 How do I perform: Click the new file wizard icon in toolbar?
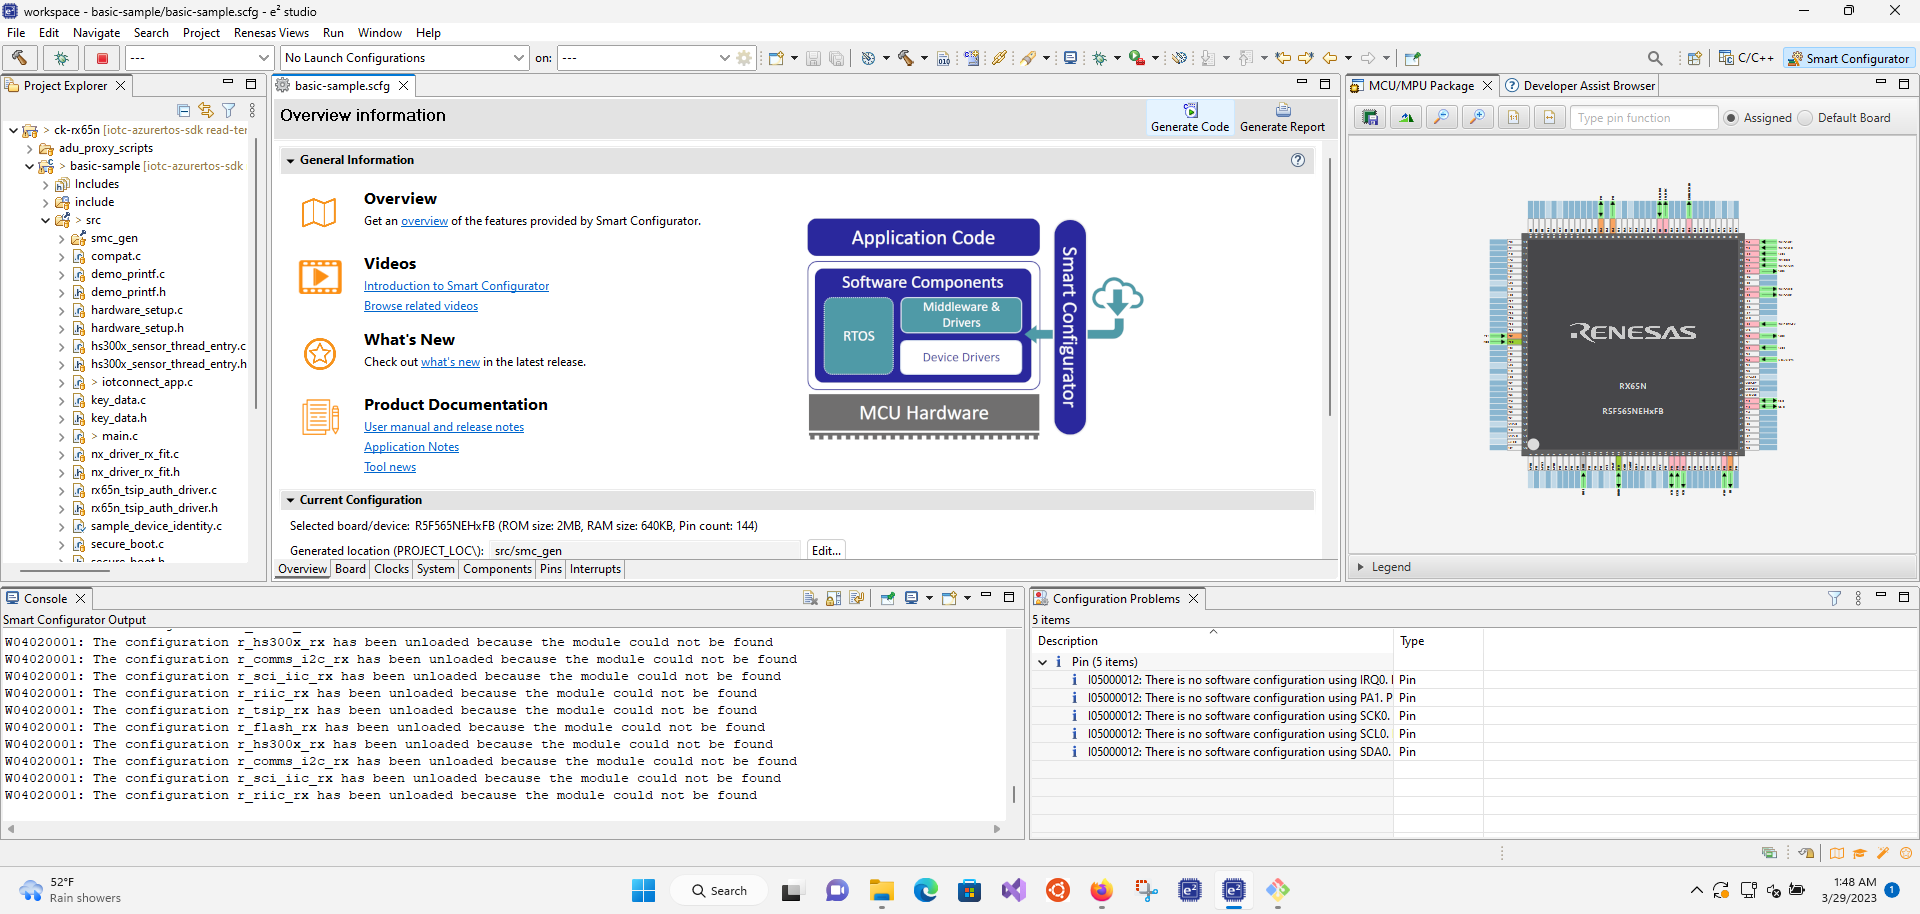pyautogui.click(x=776, y=58)
